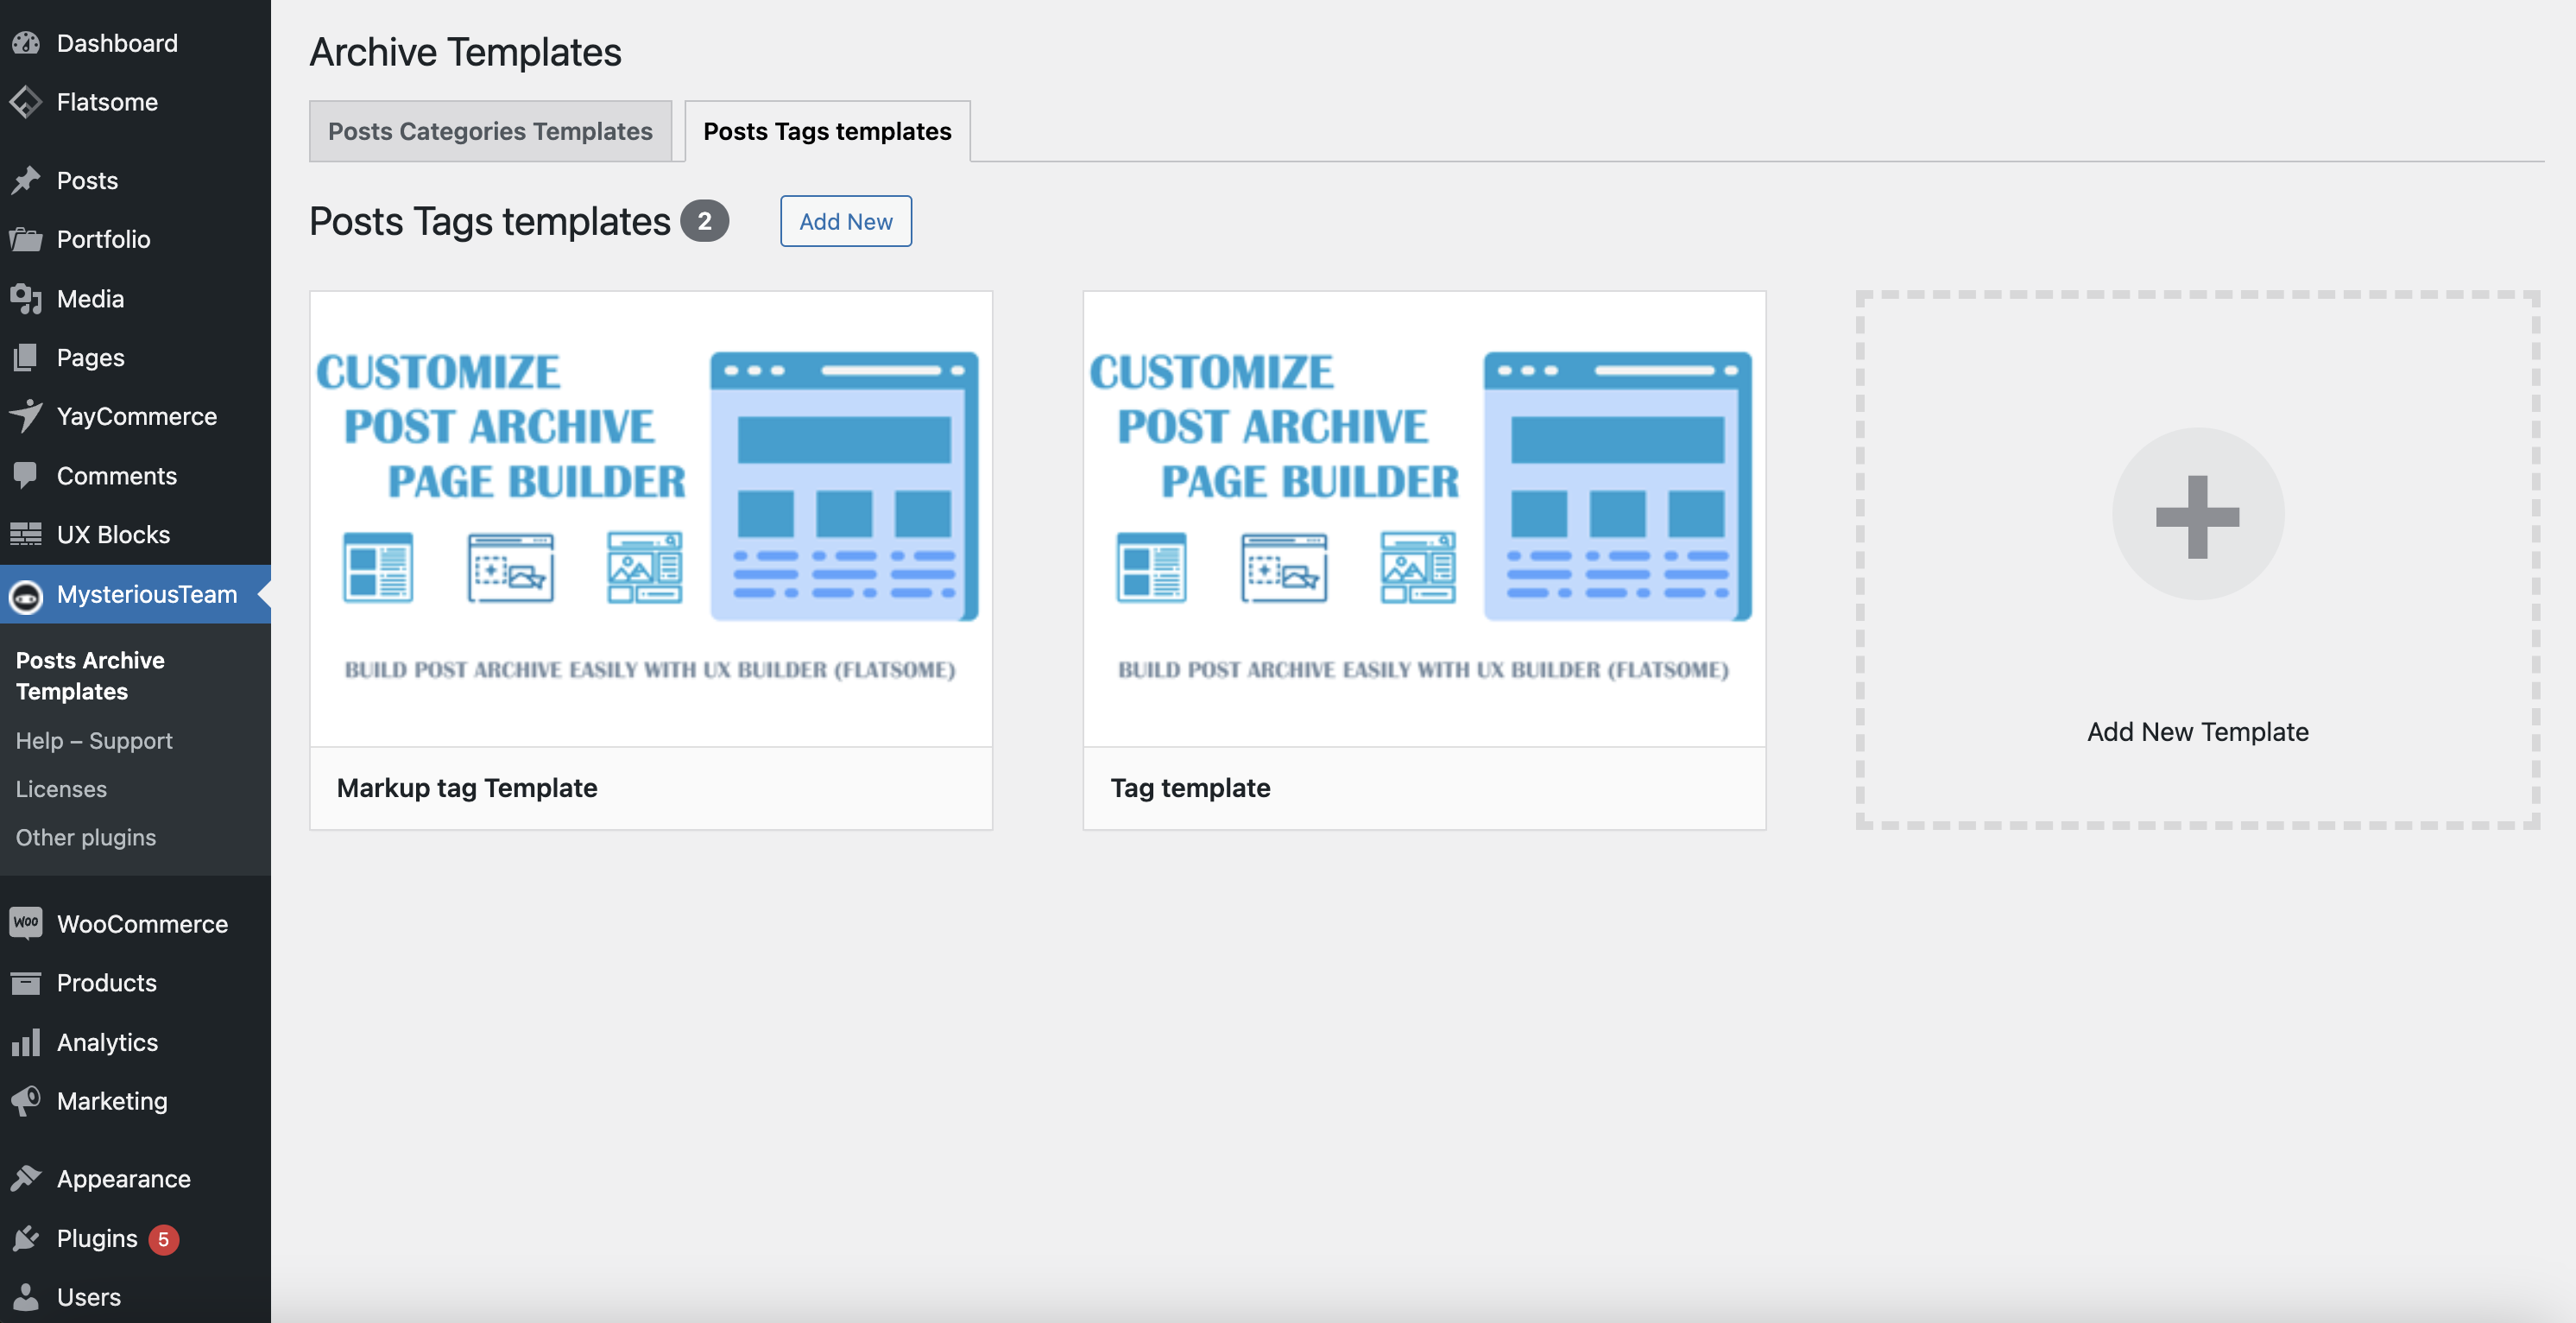The image size is (2576, 1323).
Task: Click the large plus circle icon
Action: pos(2197,515)
